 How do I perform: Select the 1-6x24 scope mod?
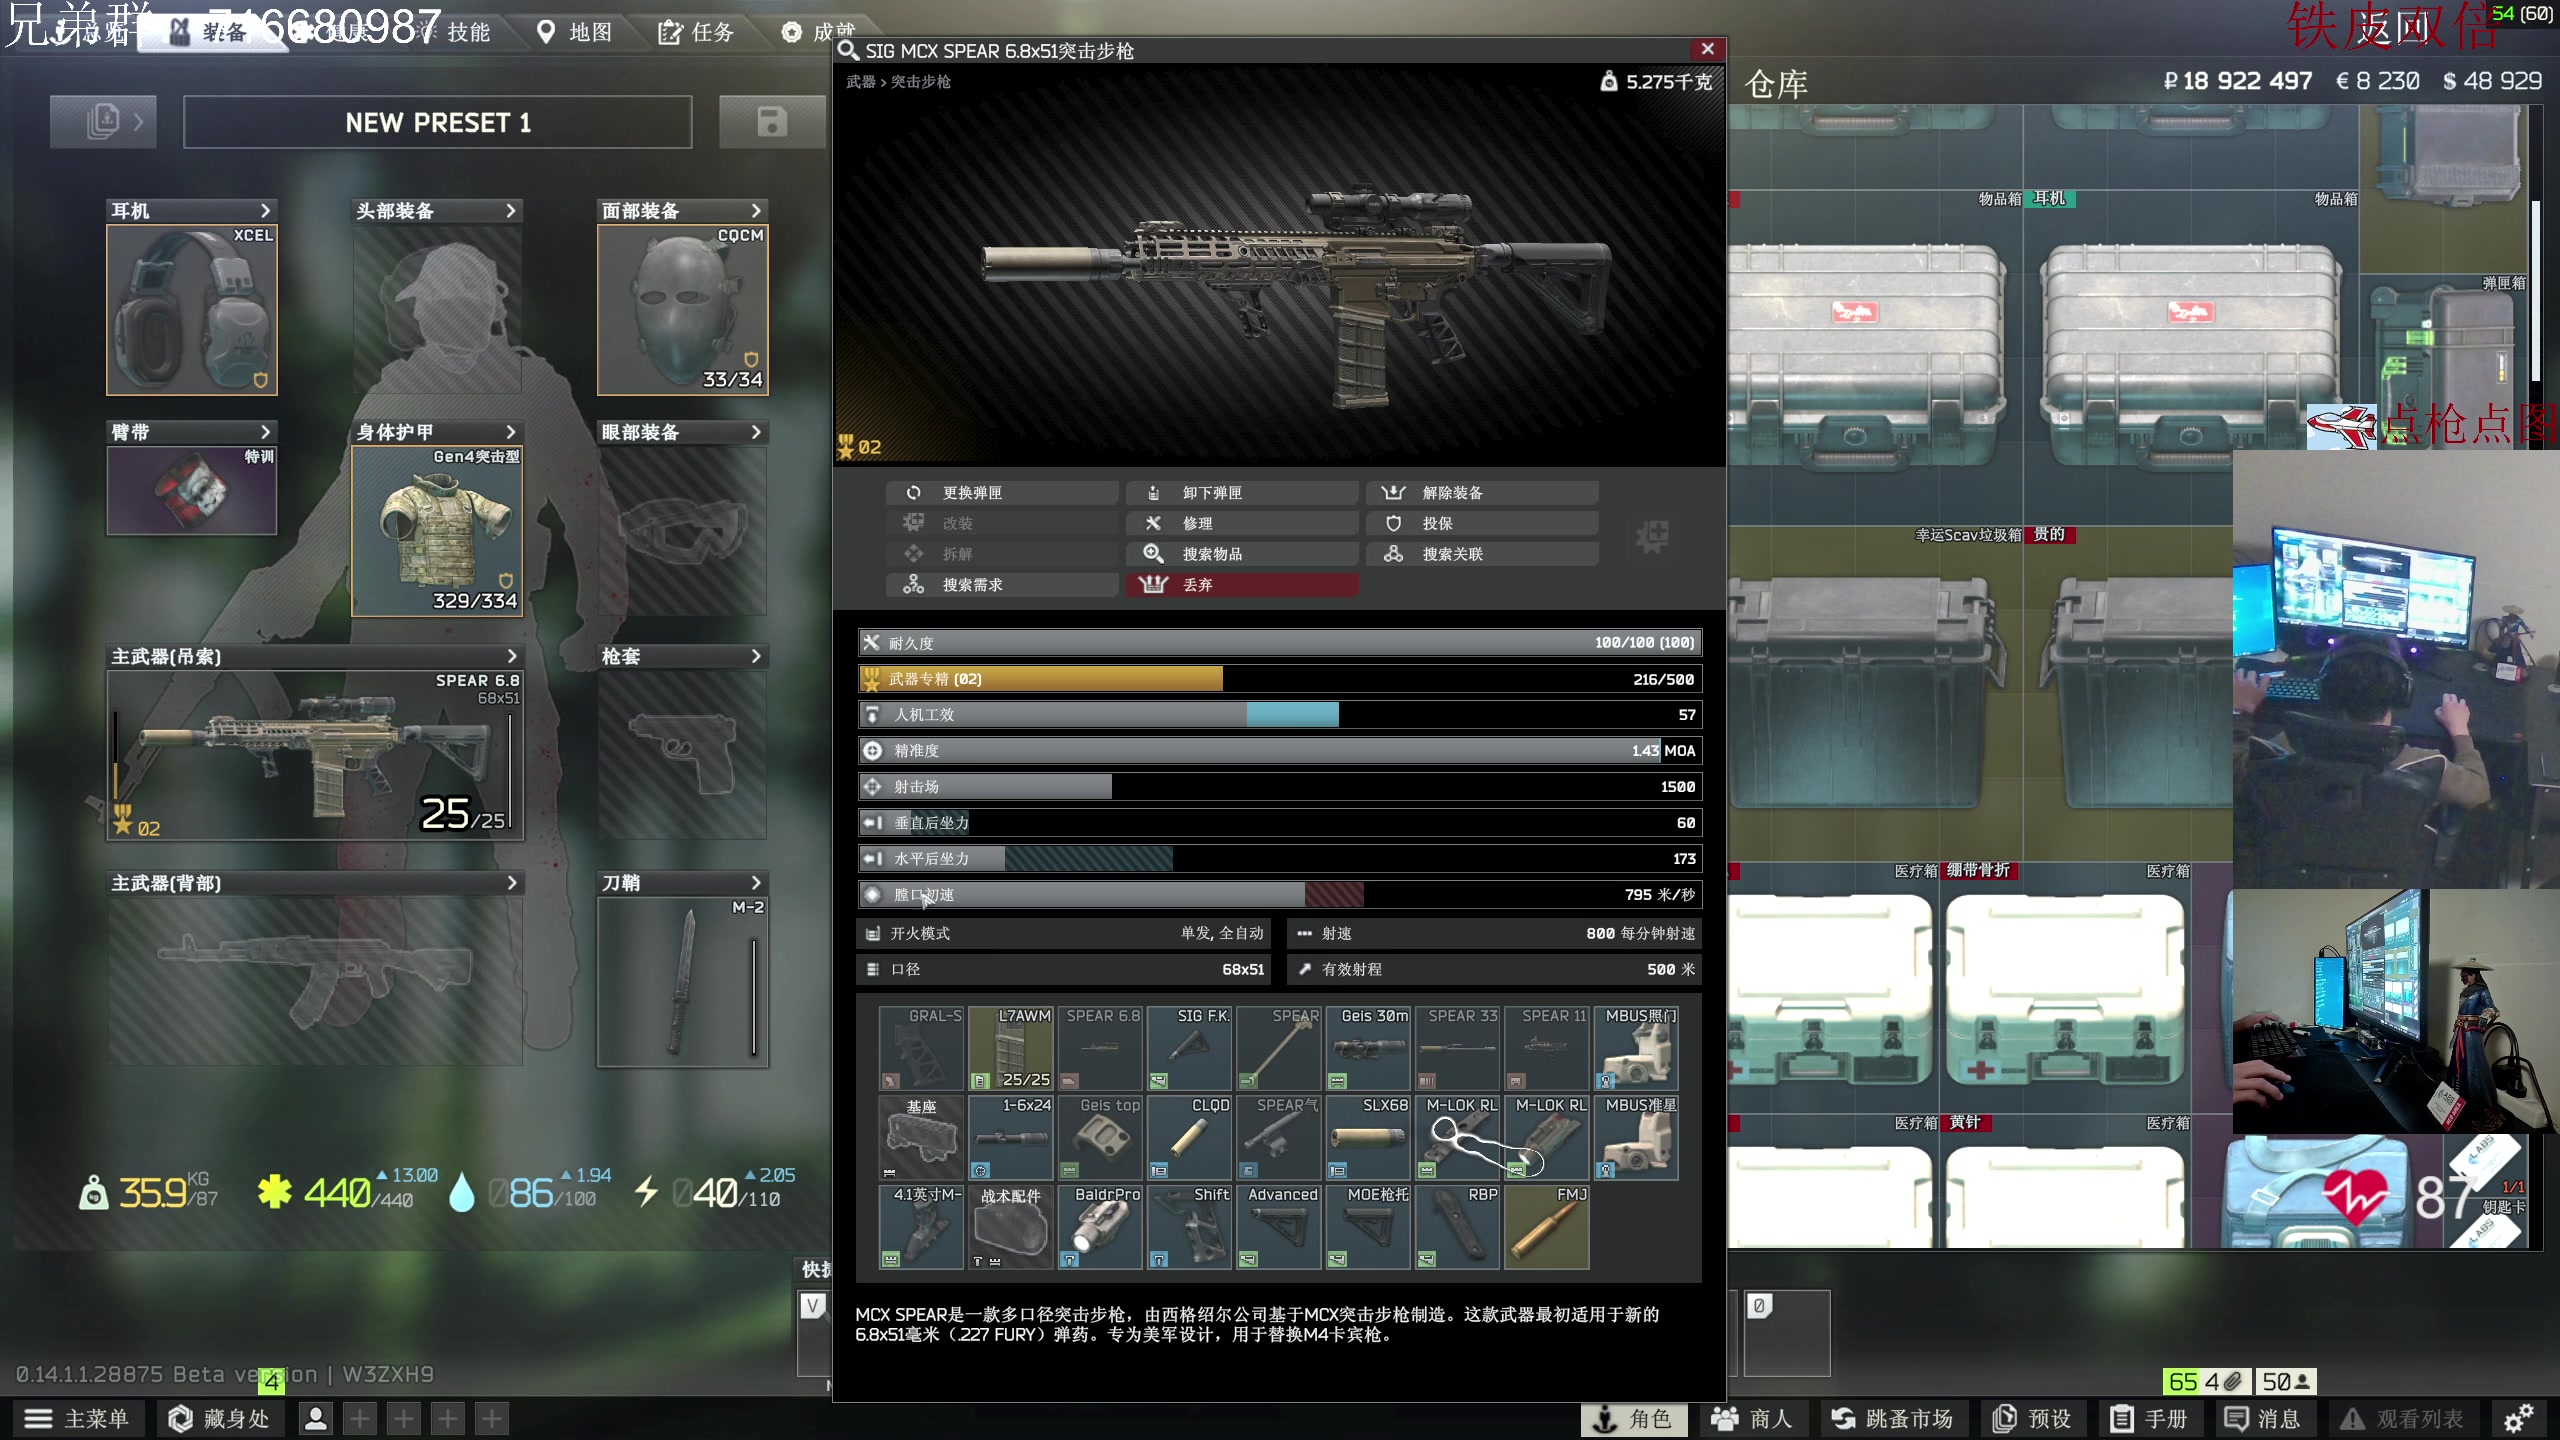pyautogui.click(x=1010, y=1138)
